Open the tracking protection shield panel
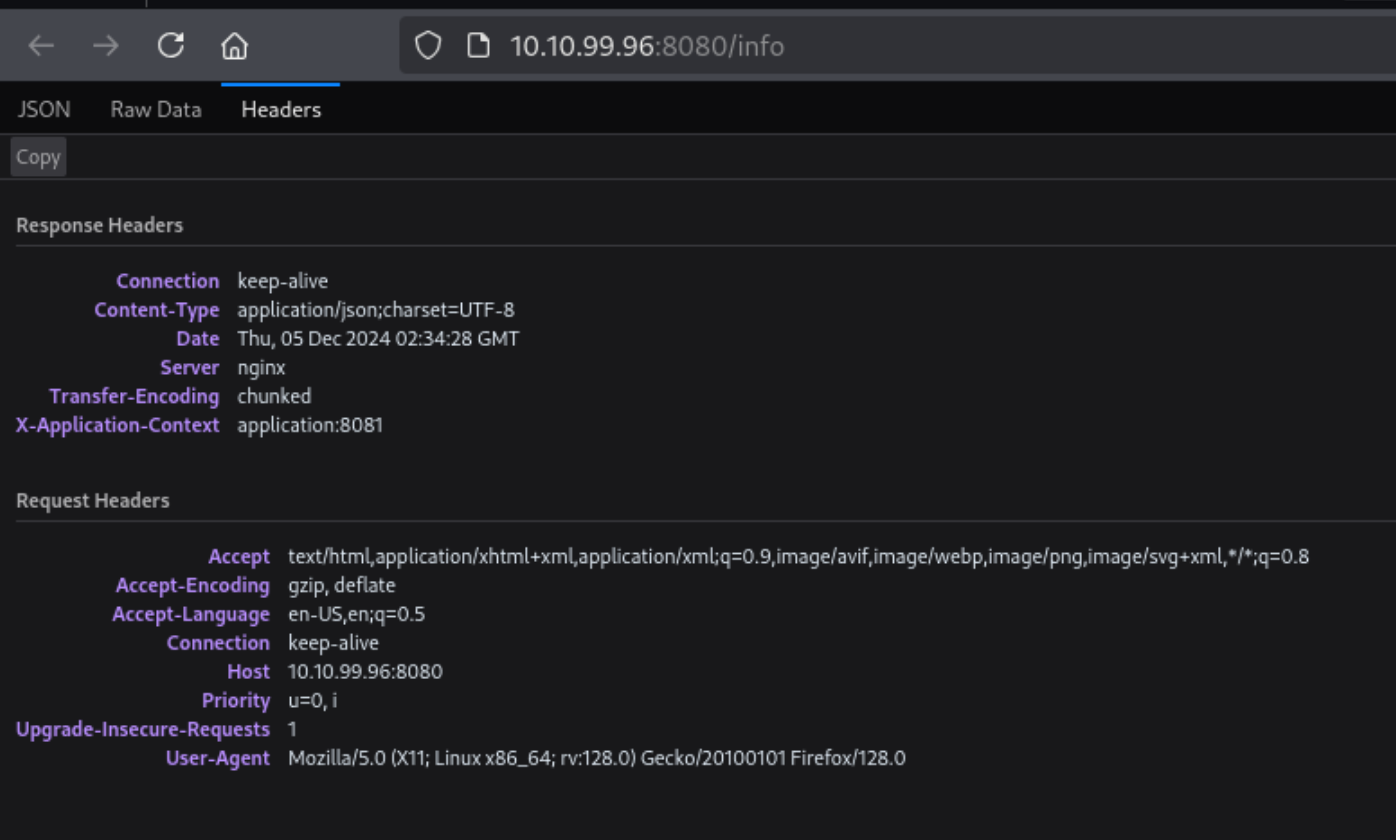This screenshot has width=1396, height=840. (x=428, y=46)
